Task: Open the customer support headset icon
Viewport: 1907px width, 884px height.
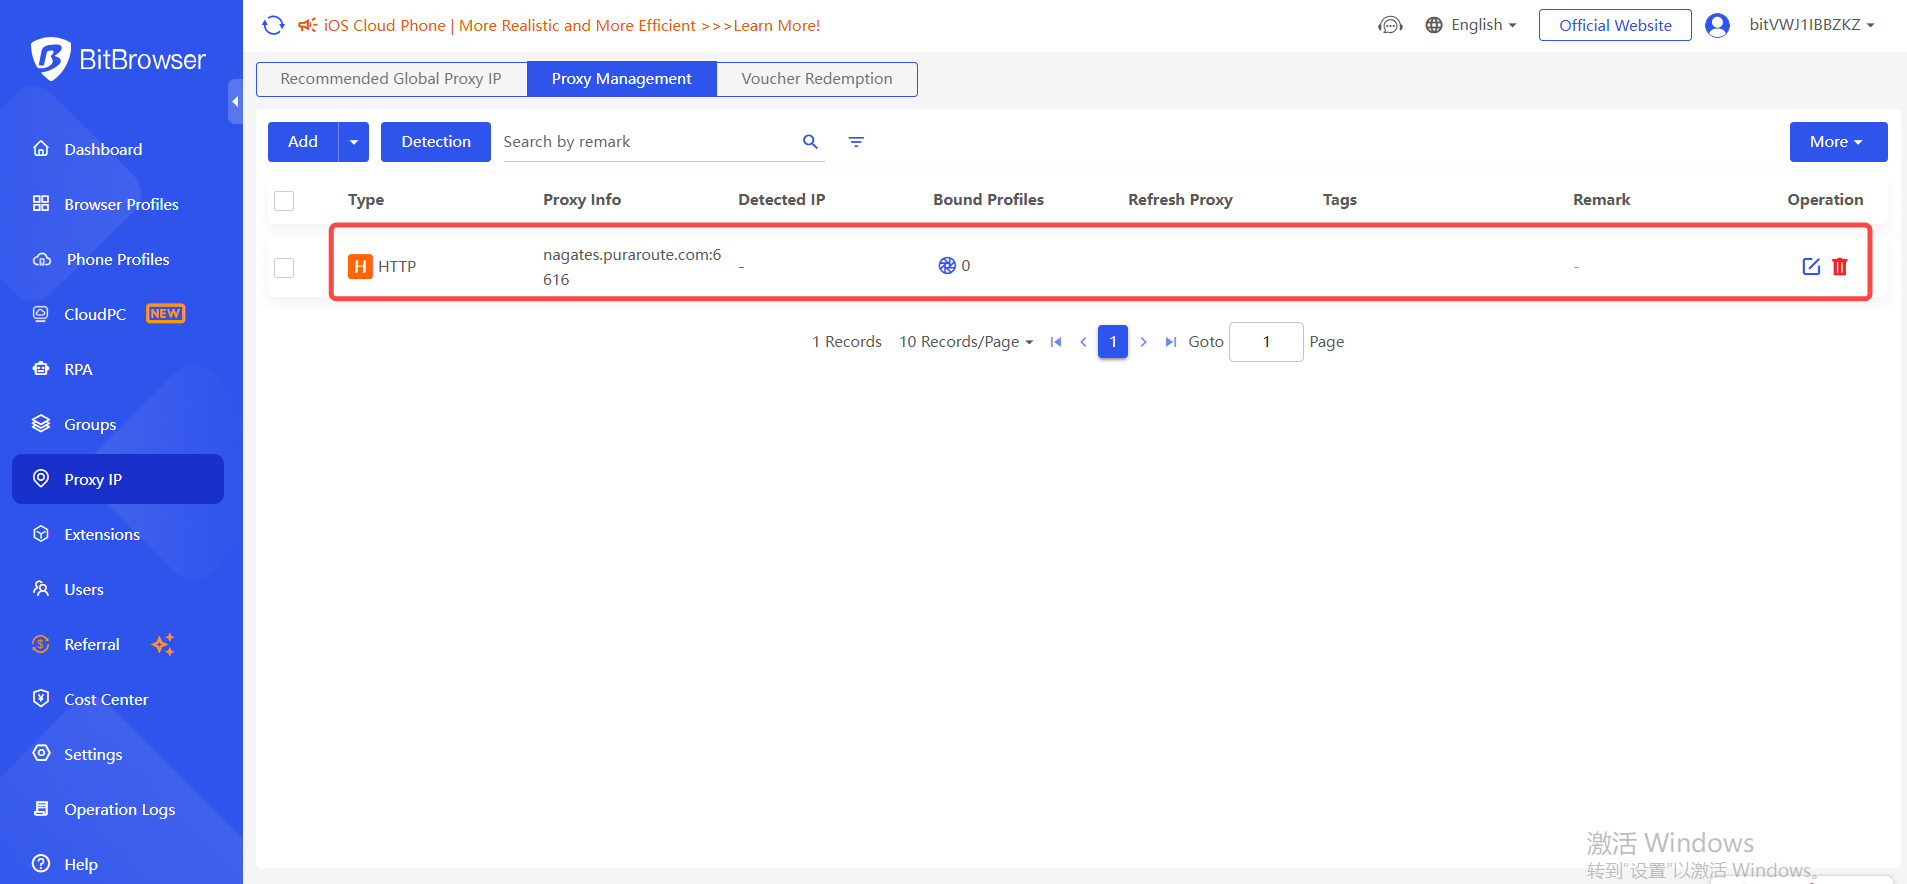Action: click(x=1390, y=25)
